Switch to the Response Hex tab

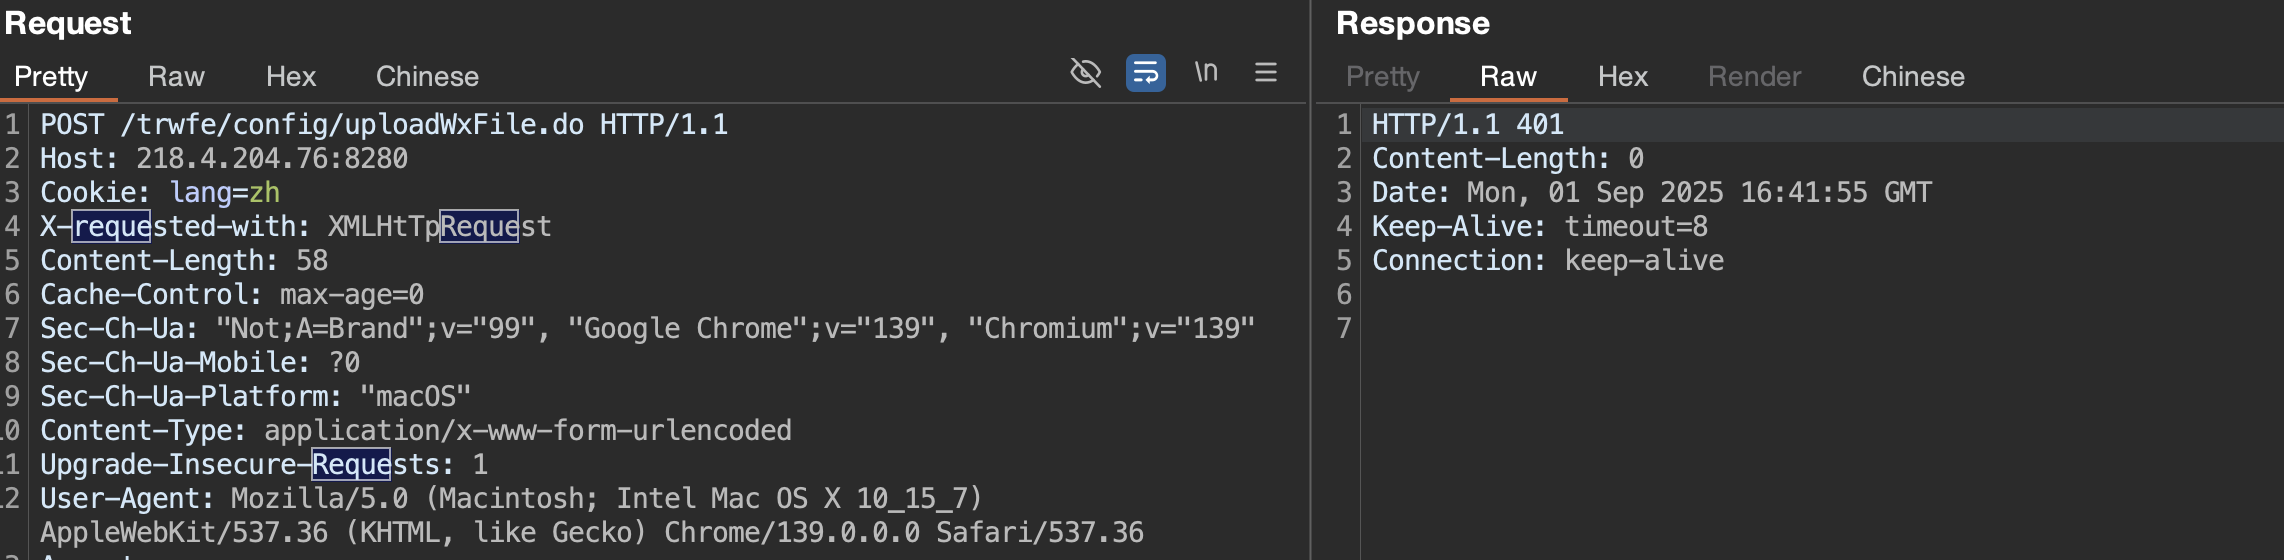tap(1622, 77)
